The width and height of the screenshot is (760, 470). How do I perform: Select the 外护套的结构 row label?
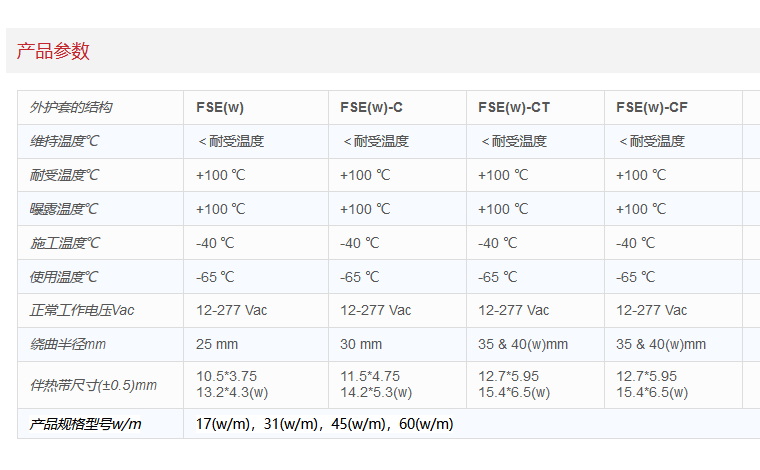[x=71, y=108]
